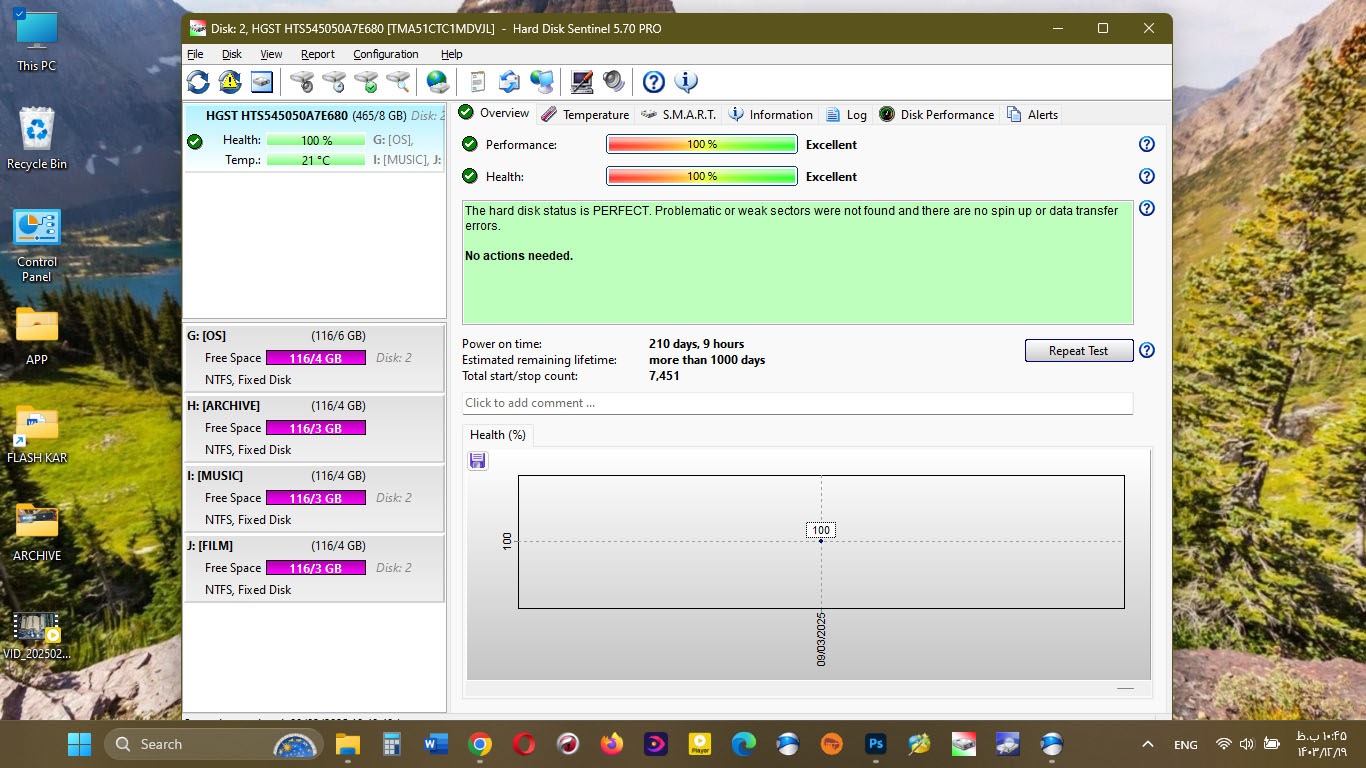Click the disk with clock toolbar icon
The image size is (1366, 768).
[x=334, y=82]
